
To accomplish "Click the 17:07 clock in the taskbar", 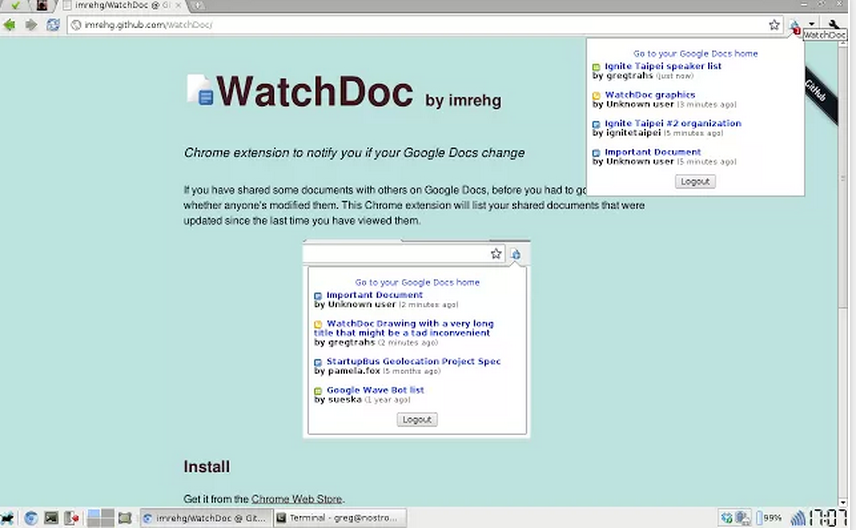I will pyautogui.click(x=828, y=518).
